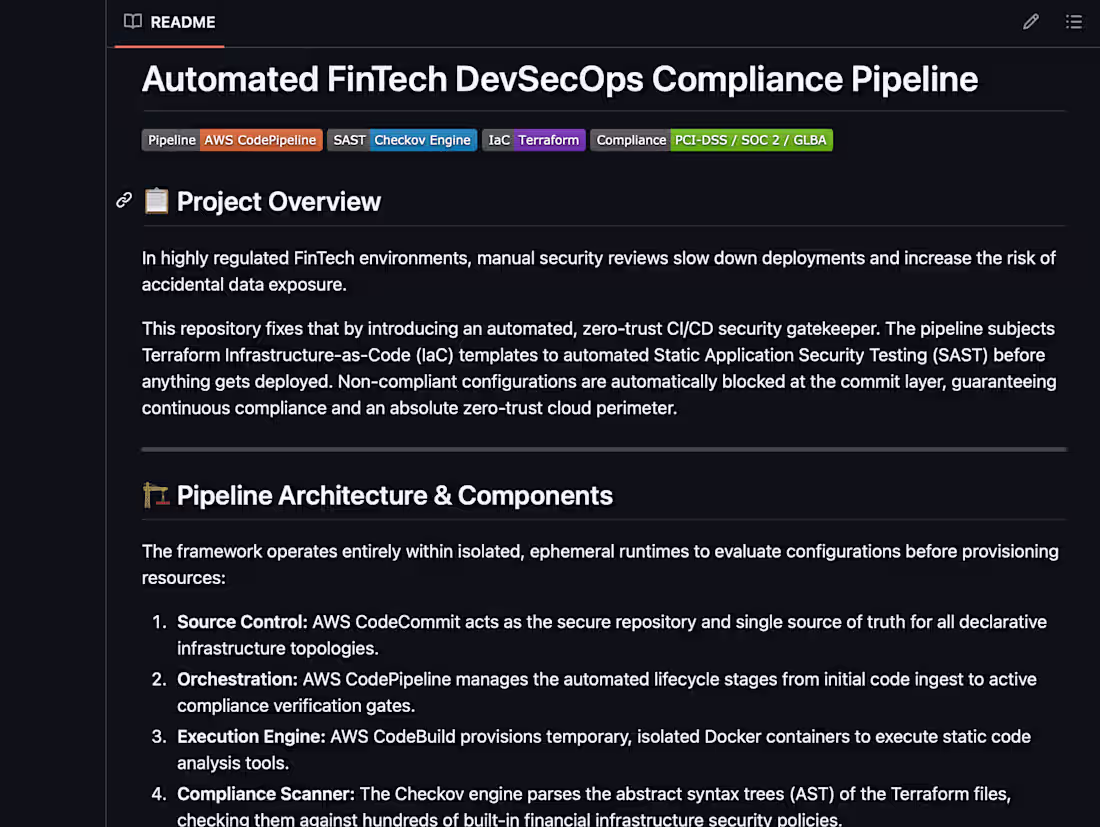Screen dimensions: 1100x827
Task: Click the bold 'Compliance Scanner:' label
Action: point(266,794)
